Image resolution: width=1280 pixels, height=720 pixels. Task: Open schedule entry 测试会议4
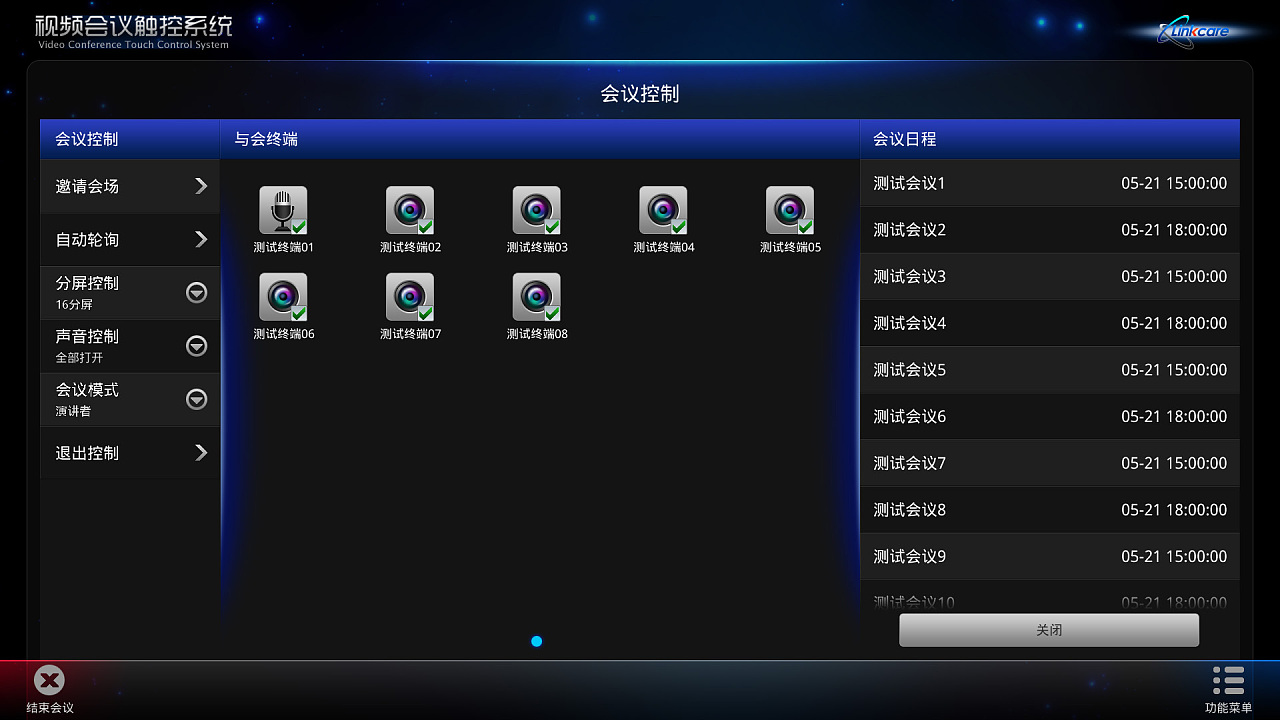click(1050, 323)
